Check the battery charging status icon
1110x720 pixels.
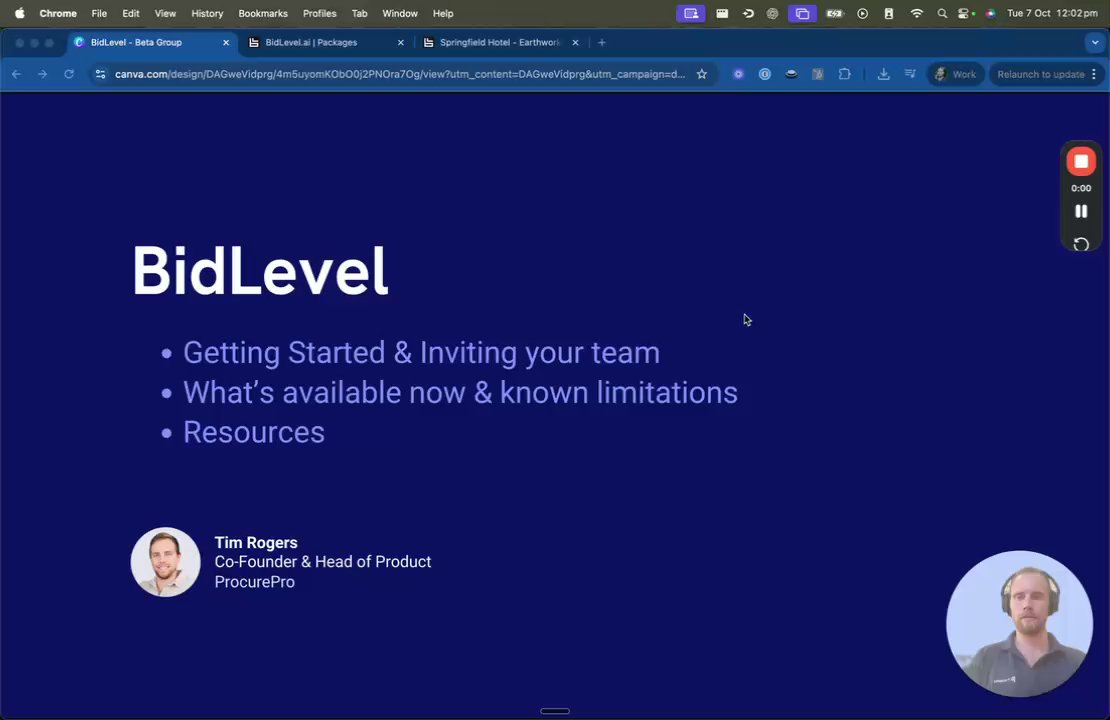835,13
